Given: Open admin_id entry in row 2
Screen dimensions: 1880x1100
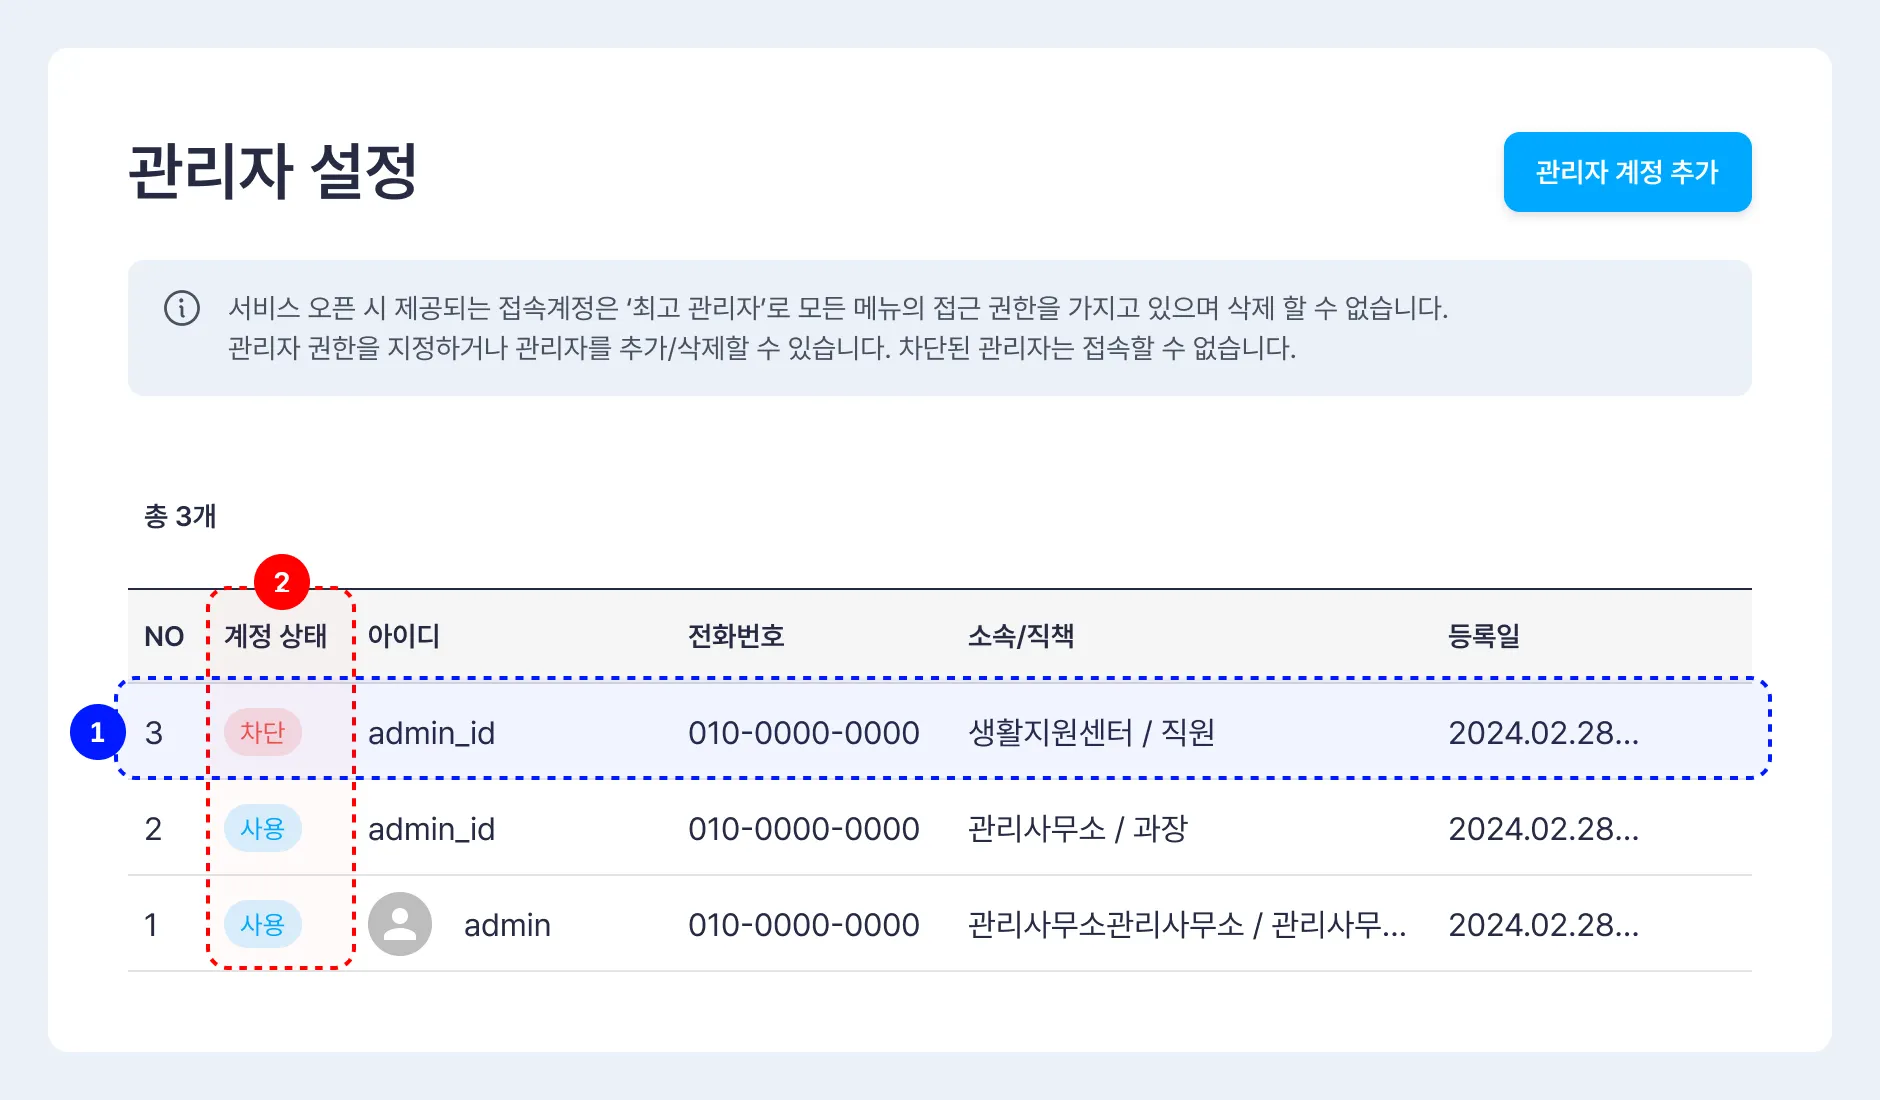Looking at the screenshot, I should [x=432, y=829].
